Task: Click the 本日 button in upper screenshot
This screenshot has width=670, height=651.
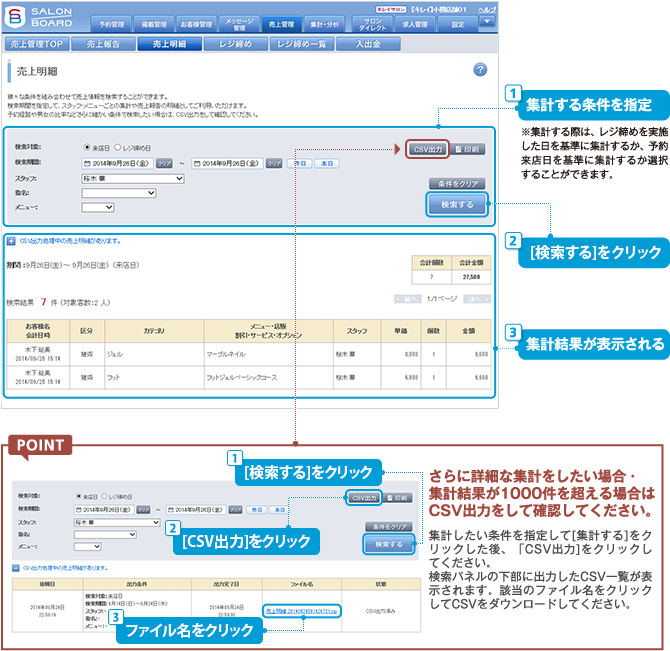Action: click(327, 164)
